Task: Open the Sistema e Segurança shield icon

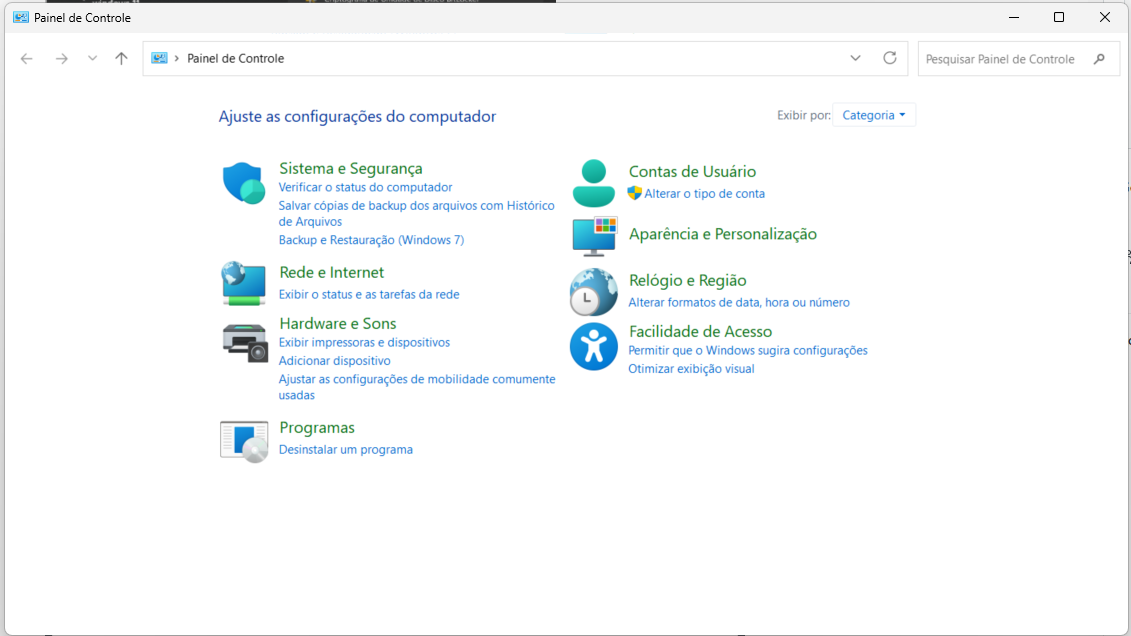Action: pyautogui.click(x=244, y=183)
